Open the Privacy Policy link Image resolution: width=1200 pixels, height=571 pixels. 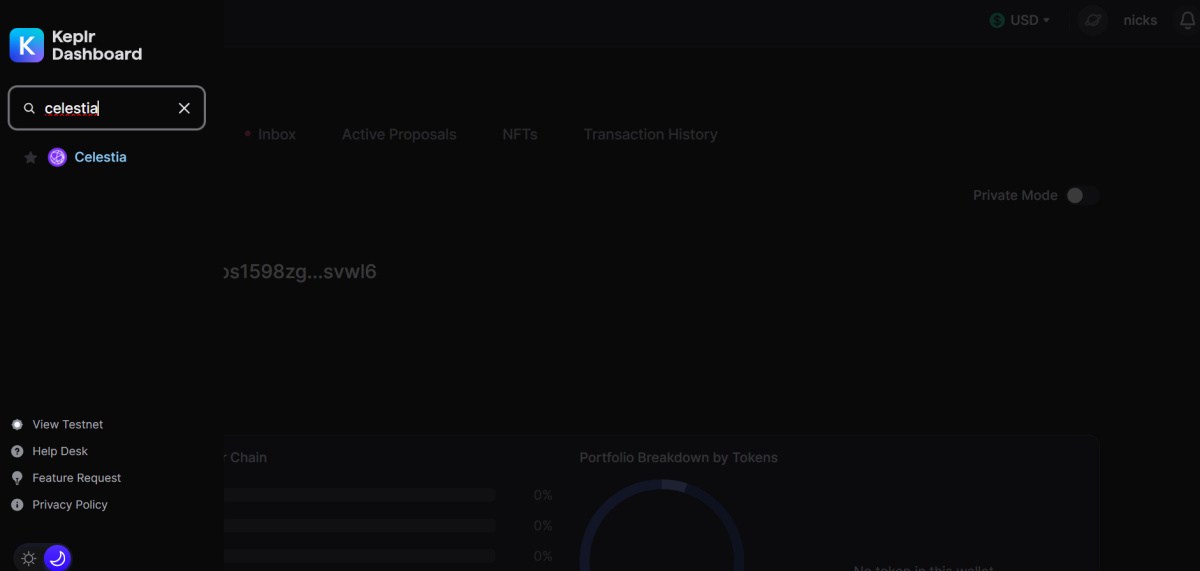(x=70, y=505)
